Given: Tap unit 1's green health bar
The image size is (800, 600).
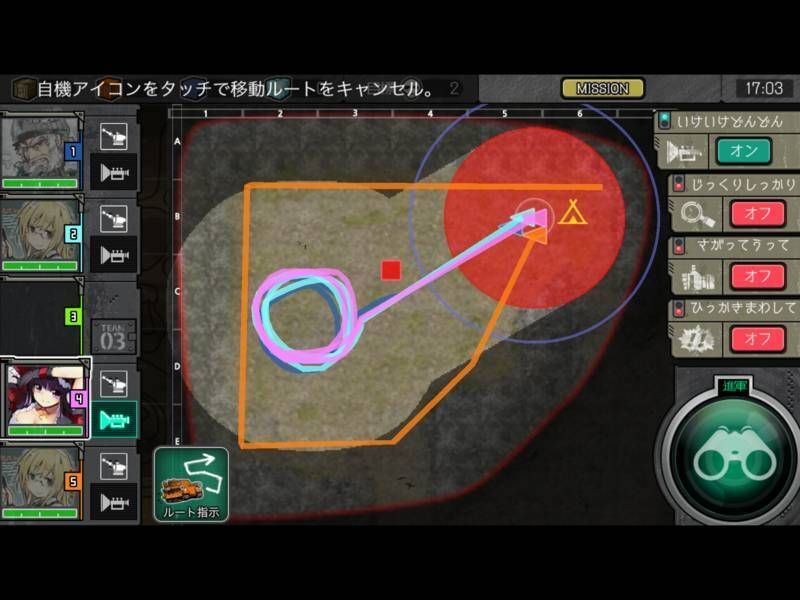Looking at the screenshot, I should (x=40, y=184).
